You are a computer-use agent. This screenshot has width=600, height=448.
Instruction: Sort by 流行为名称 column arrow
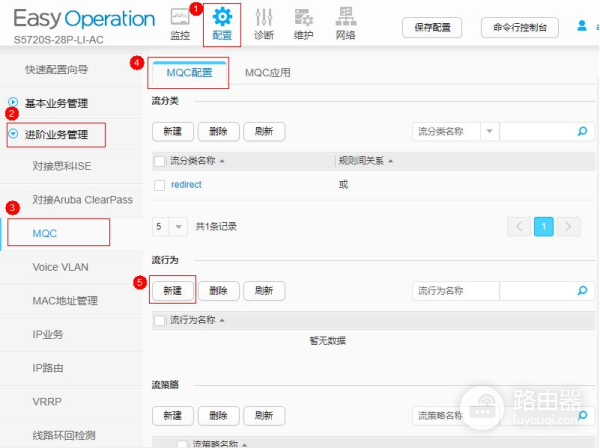click(x=222, y=320)
